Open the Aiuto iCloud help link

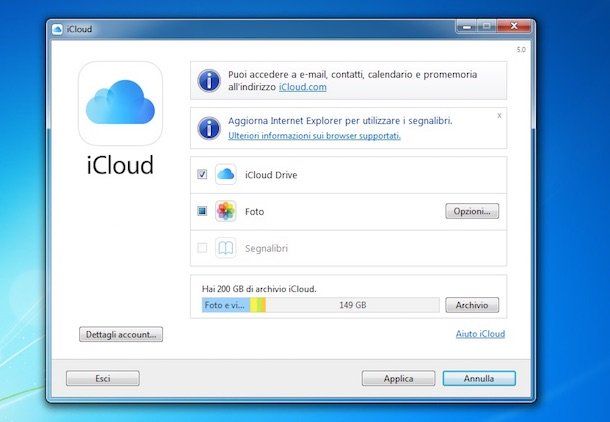click(x=480, y=334)
